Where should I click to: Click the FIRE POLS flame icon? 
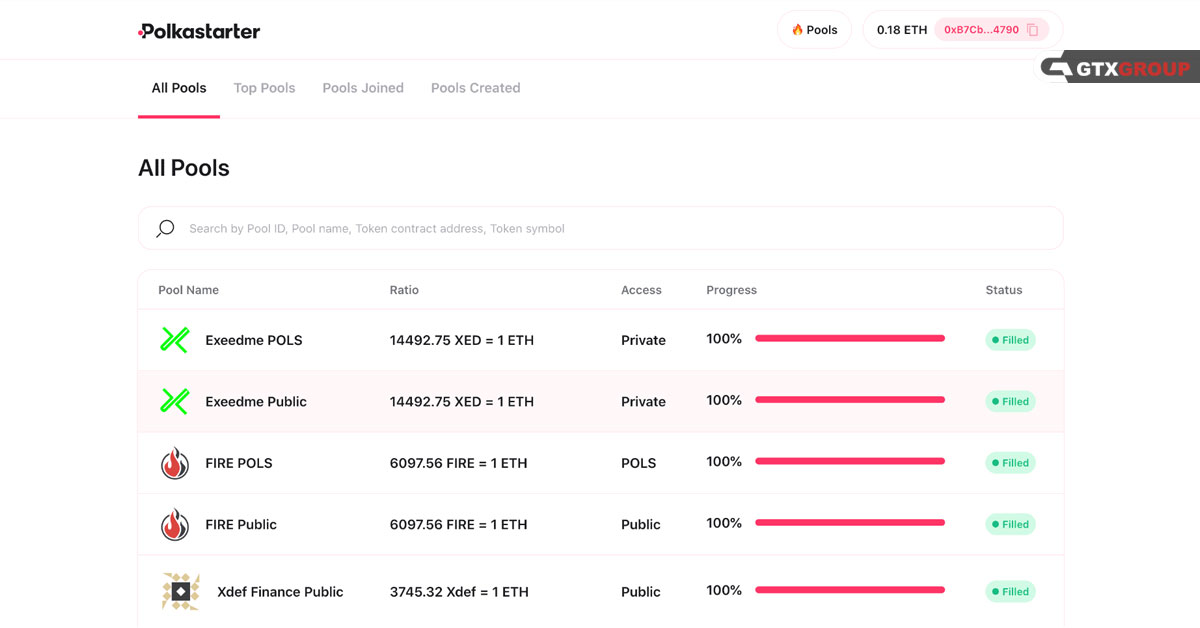tap(175, 463)
